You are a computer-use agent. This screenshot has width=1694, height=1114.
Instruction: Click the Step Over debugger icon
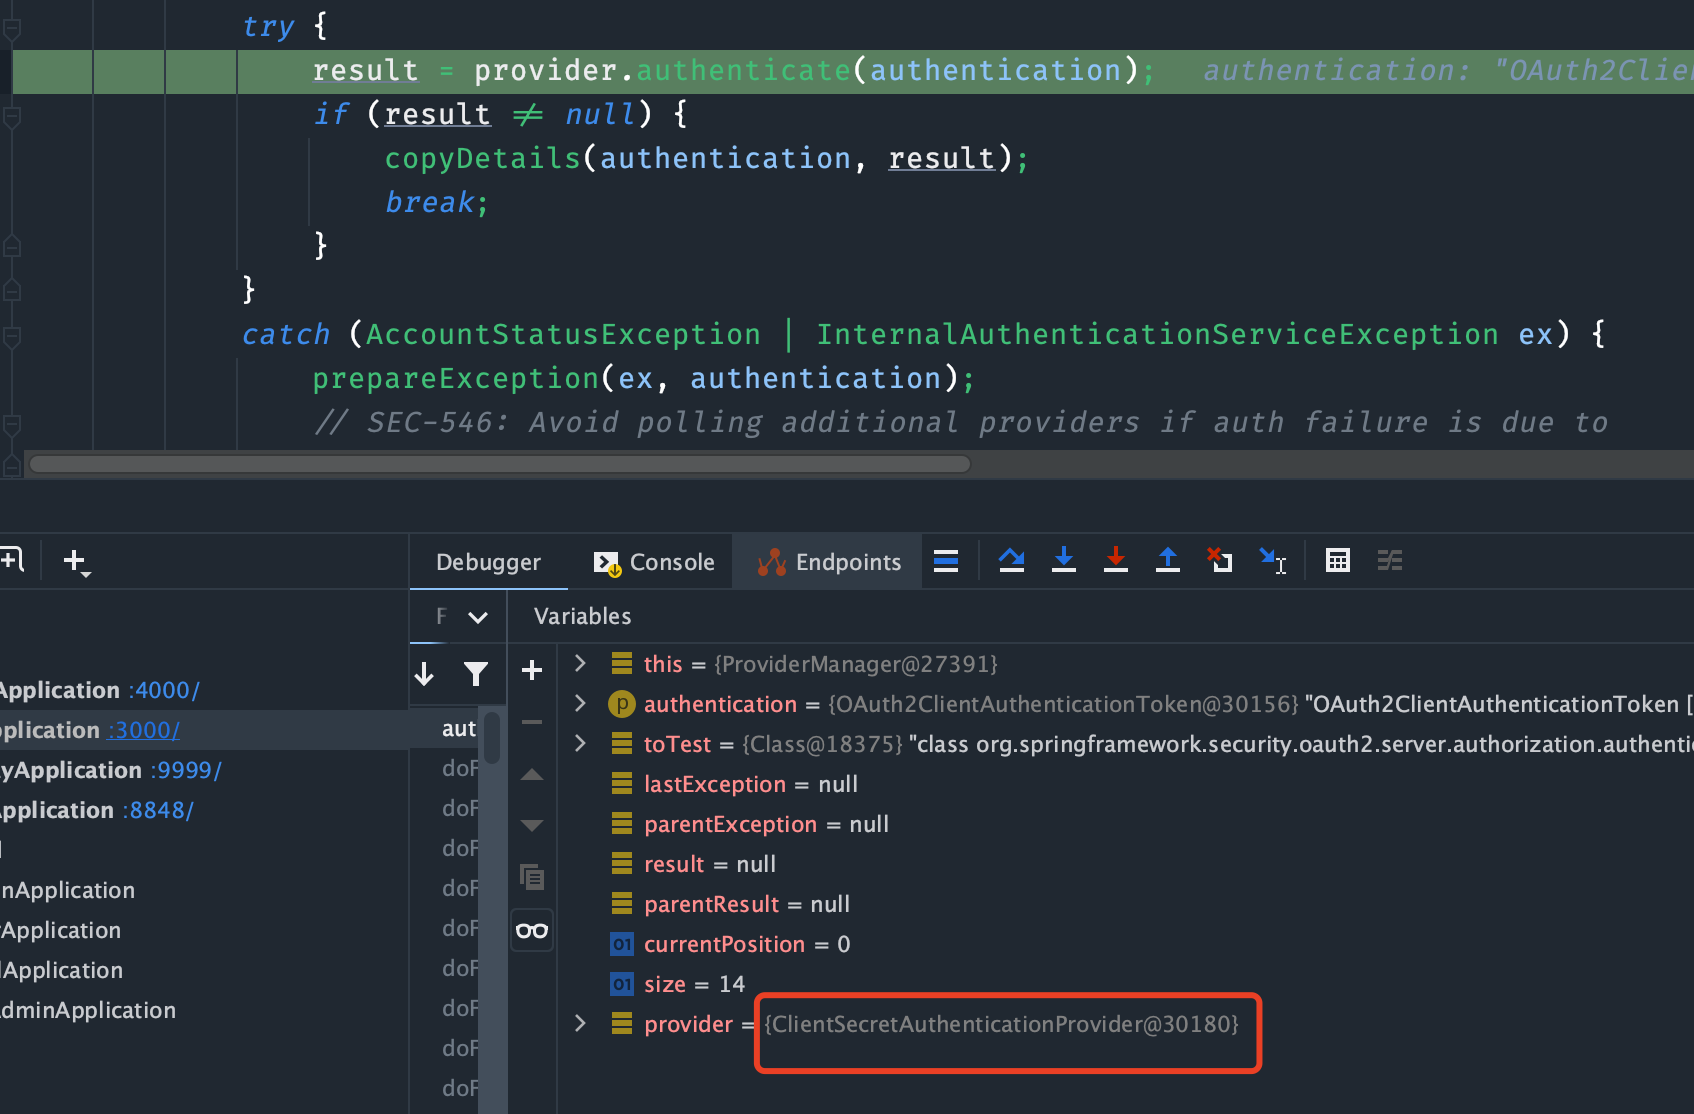point(1012,561)
